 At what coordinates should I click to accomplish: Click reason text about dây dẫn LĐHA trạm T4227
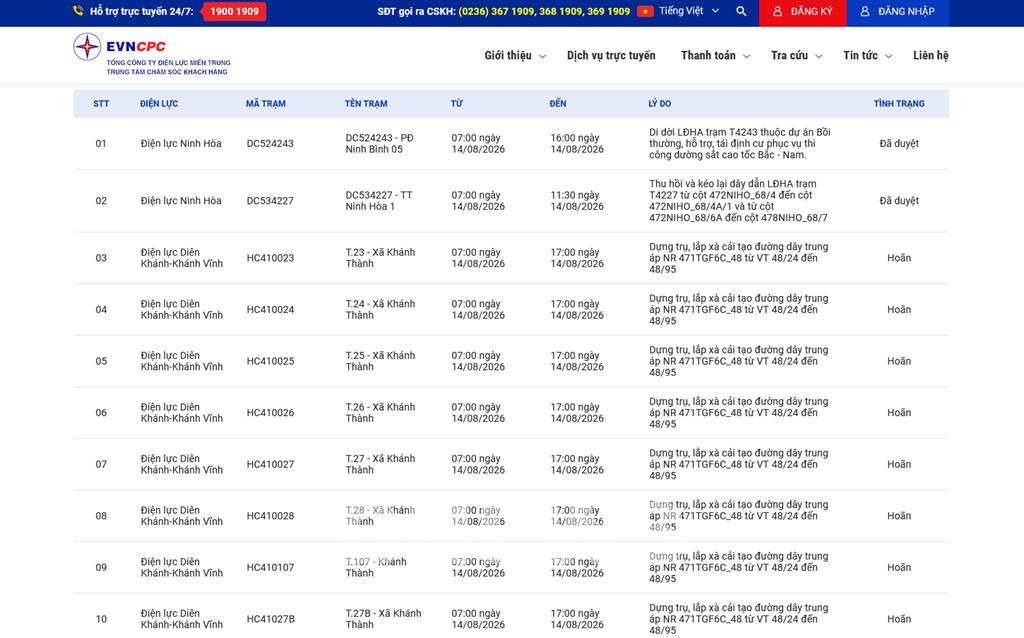pyautogui.click(x=738, y=200)
